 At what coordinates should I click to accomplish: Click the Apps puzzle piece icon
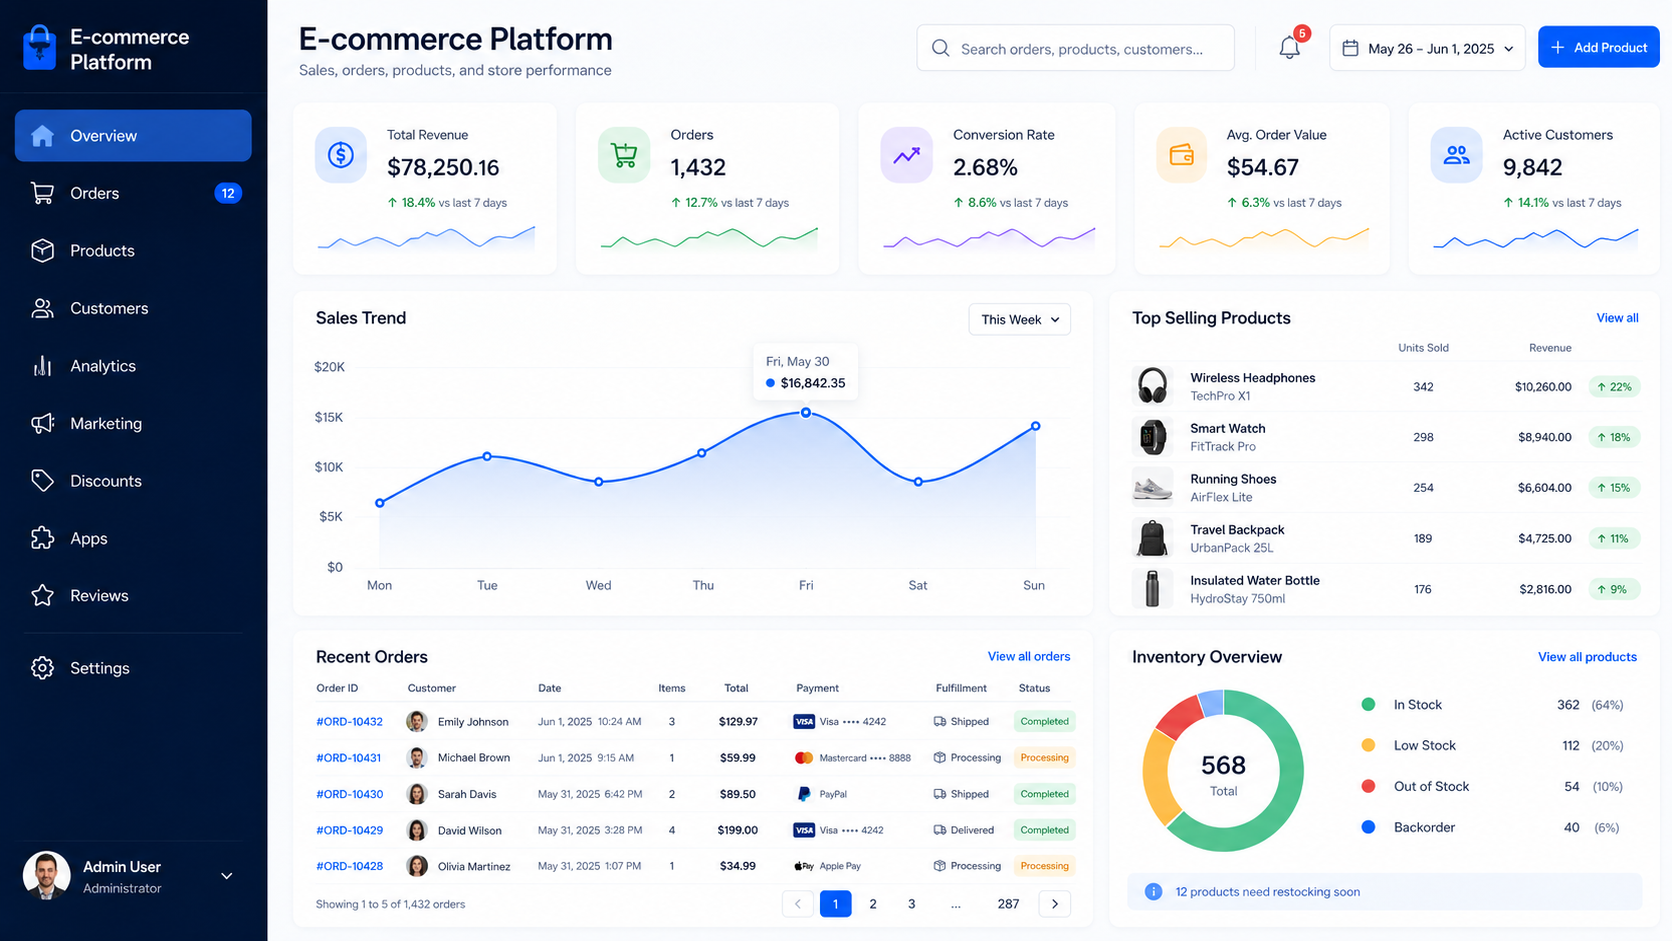42,538
